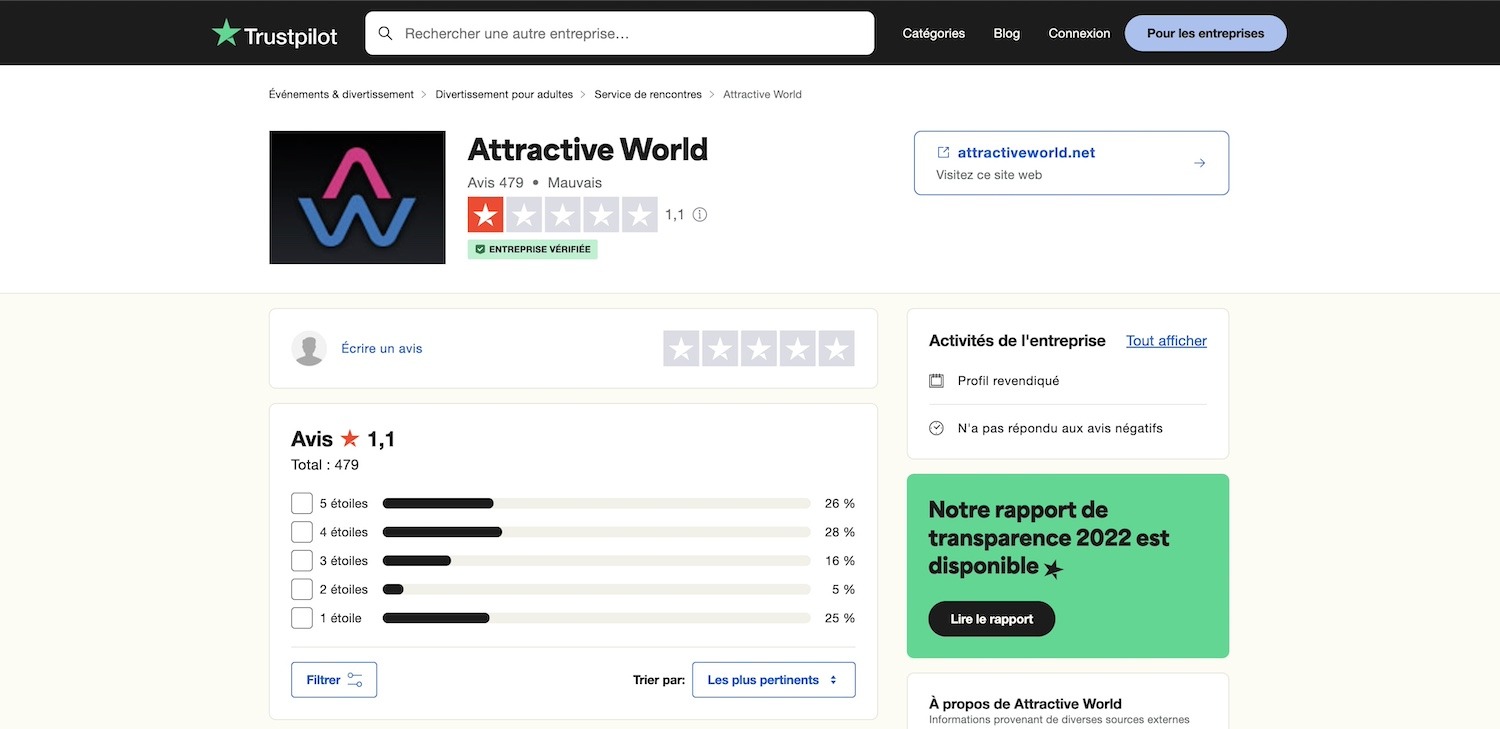Screen dimensions: 1500x729
Task: Click the company search input field
Action: [620, 33]
